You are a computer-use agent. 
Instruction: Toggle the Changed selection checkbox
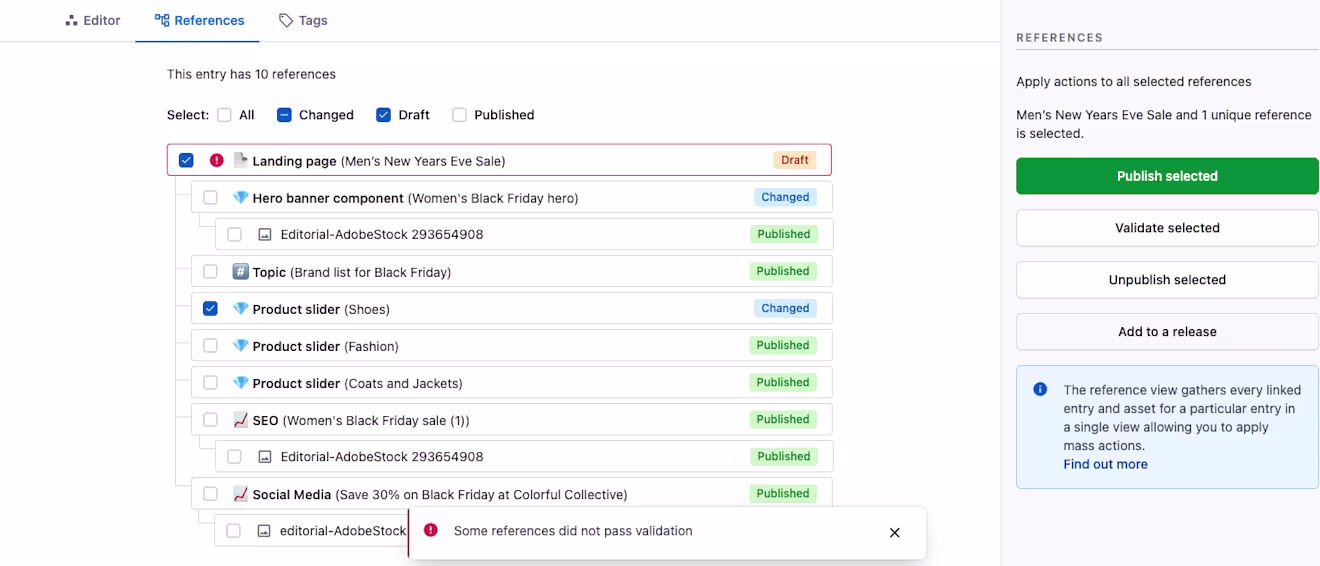pos(284,115)
